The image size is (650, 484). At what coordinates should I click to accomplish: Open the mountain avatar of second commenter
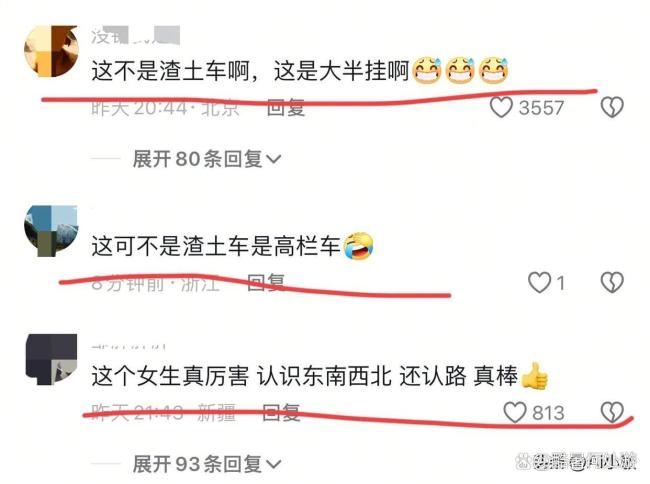51,231
